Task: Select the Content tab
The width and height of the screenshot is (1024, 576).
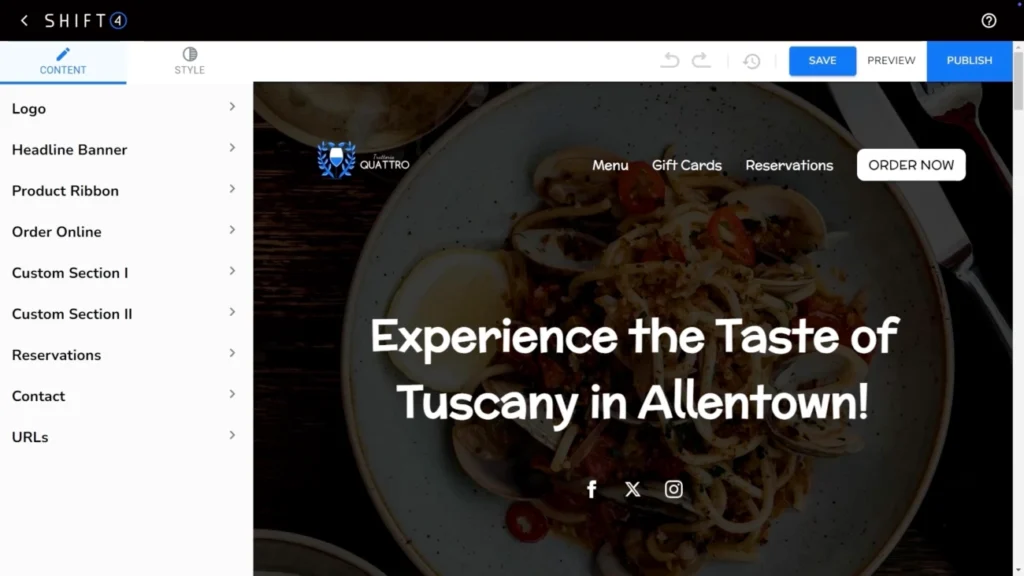Action: [x=63, y=61]
